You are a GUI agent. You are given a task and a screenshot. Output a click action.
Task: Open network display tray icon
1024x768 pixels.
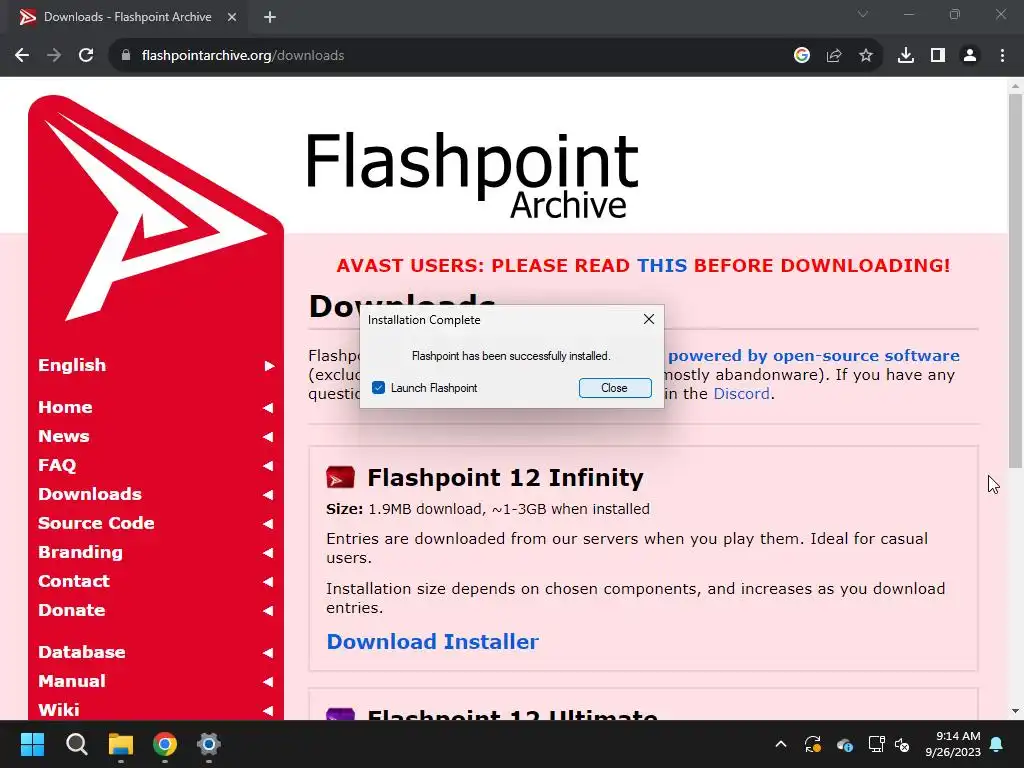(x=876, y=744)
